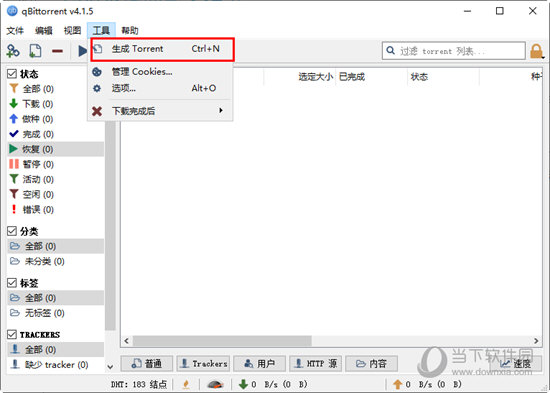Switch to the Trackers tab
This screenshot has height=393, width=550.
203,364
